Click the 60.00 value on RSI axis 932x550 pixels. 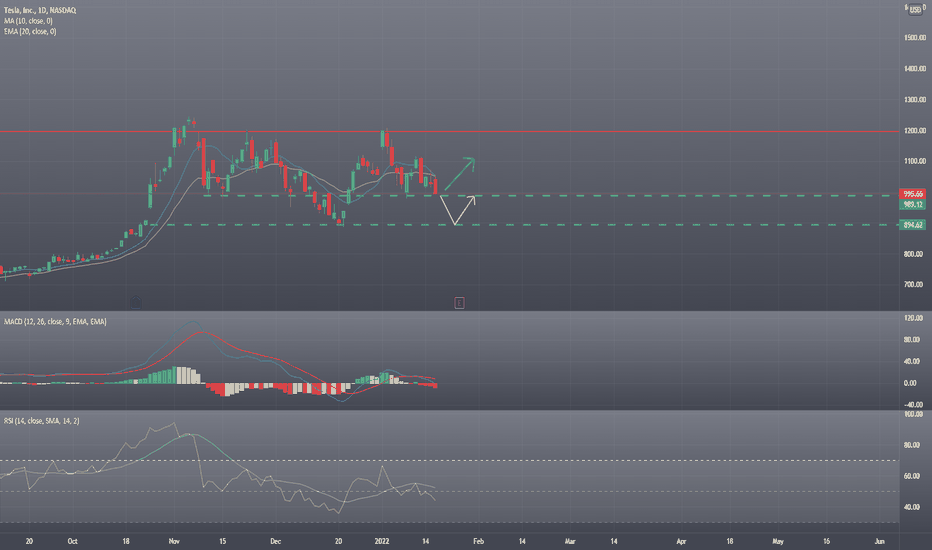(x=912, y=476)
